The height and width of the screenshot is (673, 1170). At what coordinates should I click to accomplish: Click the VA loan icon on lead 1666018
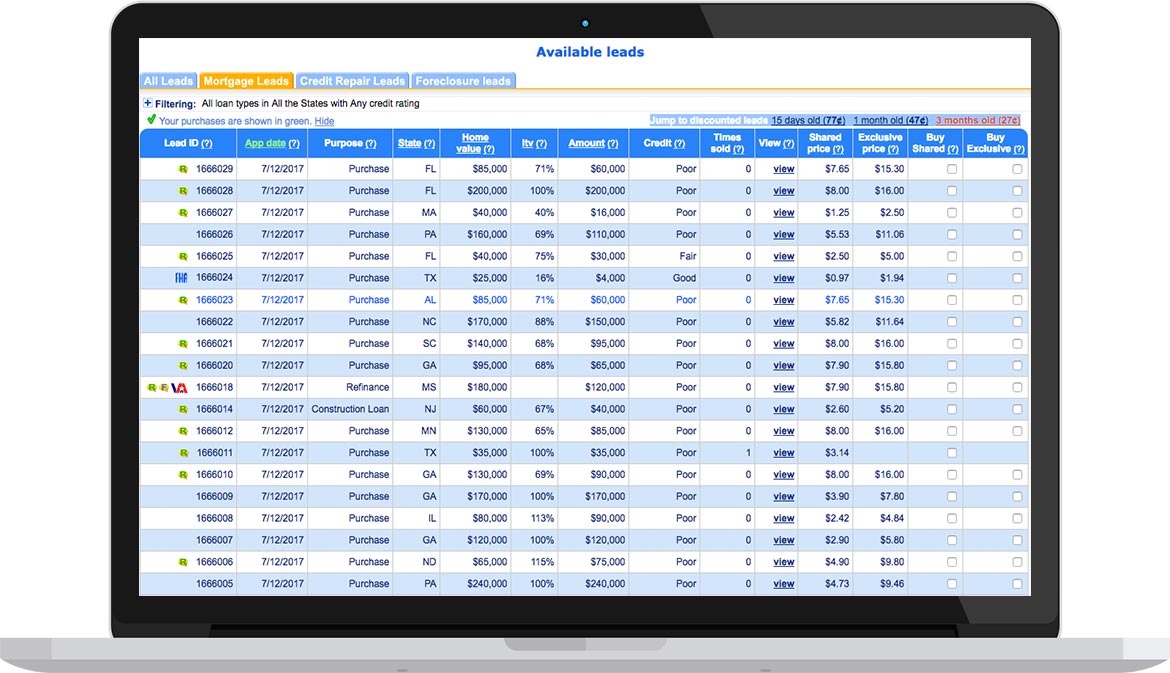click(179, 386)
